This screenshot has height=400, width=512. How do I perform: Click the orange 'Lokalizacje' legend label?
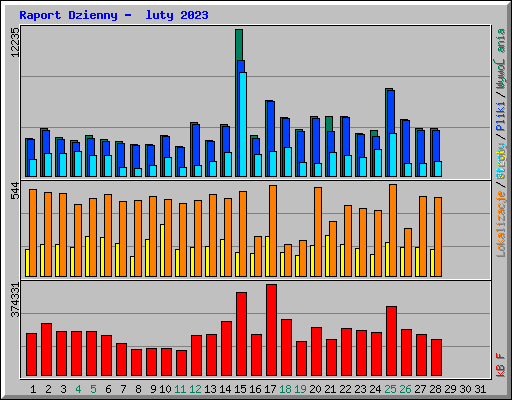[501, 223]
